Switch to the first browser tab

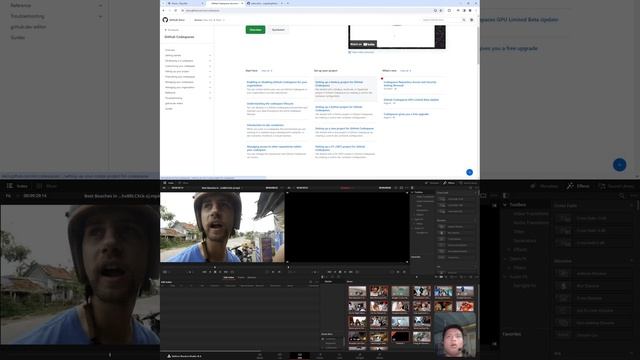coord(185,3)
